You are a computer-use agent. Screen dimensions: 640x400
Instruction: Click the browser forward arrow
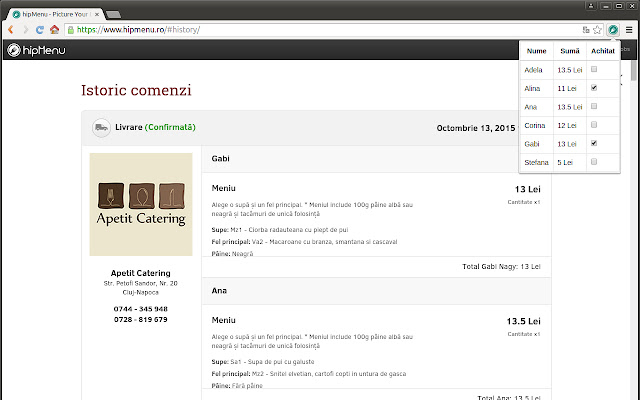[25, 29]
